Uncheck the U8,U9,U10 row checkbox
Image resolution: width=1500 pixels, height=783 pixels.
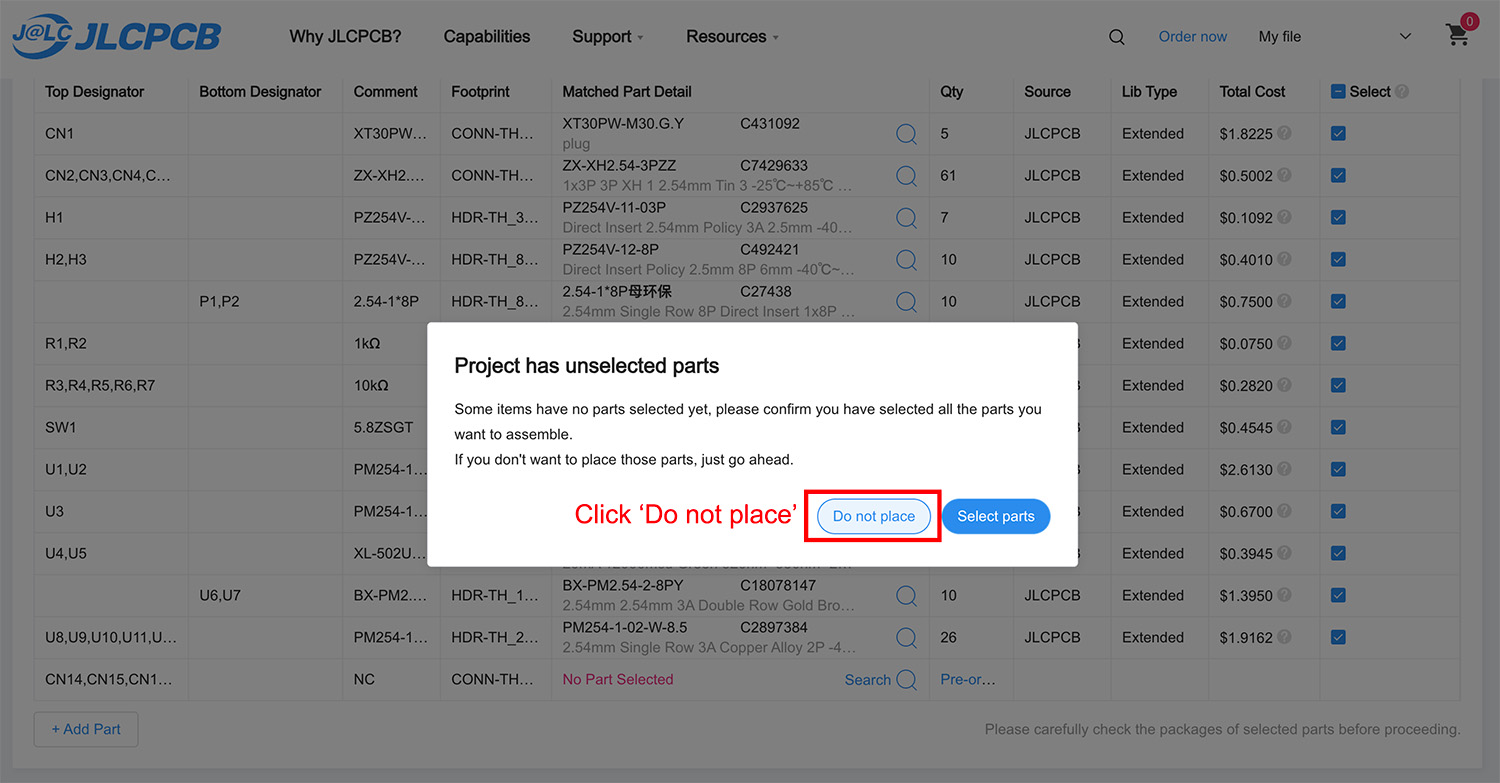click(x=1338, y=637)
